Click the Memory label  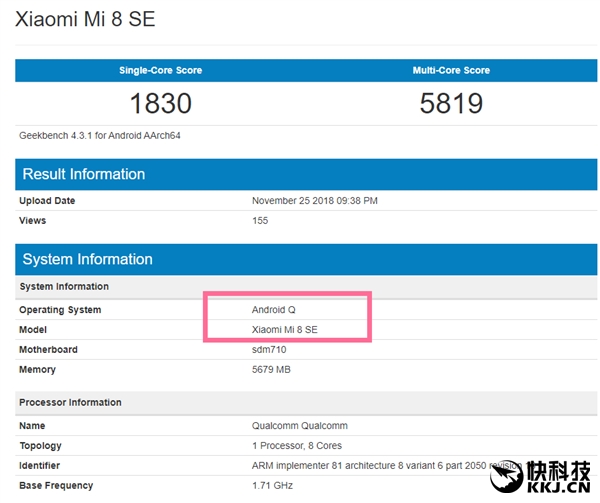(x=38, y=369)
